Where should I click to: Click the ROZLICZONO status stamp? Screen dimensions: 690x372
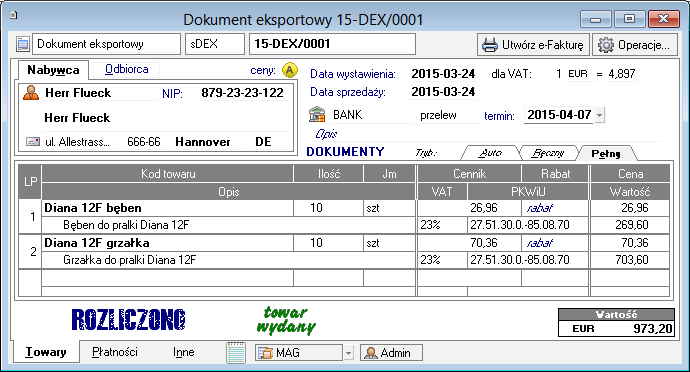[x=128, y=320]
